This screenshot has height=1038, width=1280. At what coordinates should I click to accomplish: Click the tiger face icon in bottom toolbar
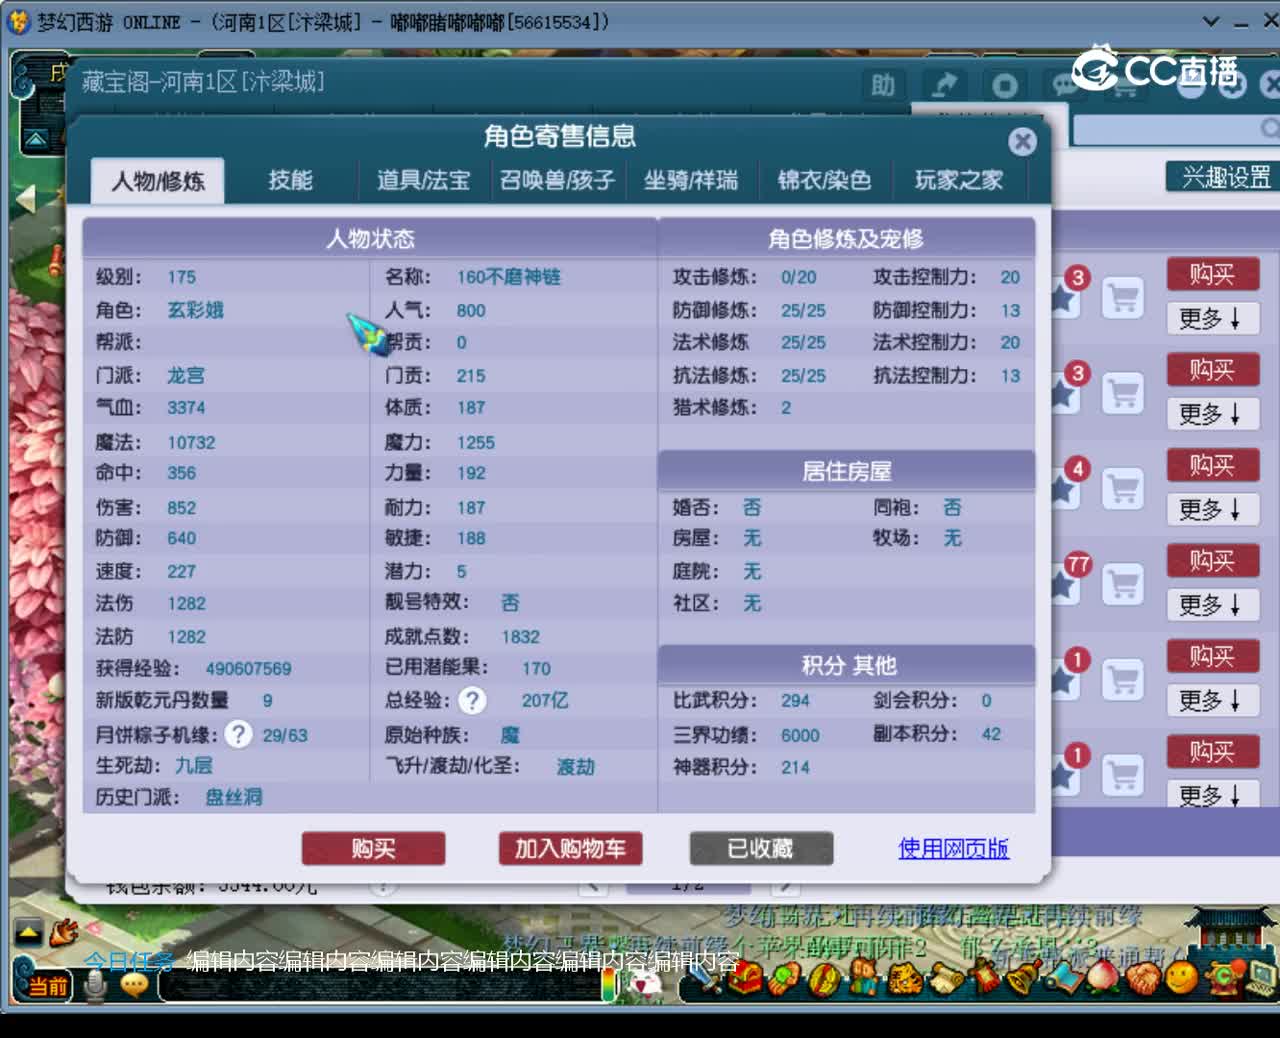click(x=905, y=978)
